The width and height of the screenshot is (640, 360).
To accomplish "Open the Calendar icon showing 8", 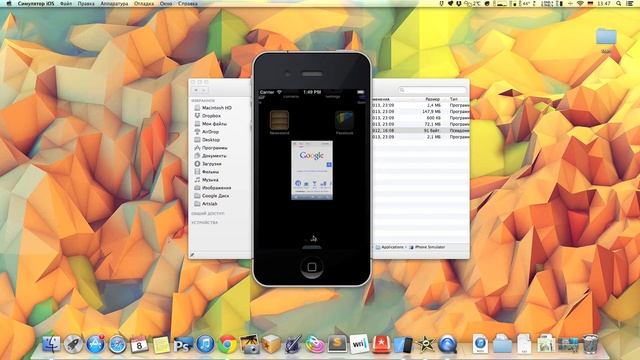I will point(139,344).
